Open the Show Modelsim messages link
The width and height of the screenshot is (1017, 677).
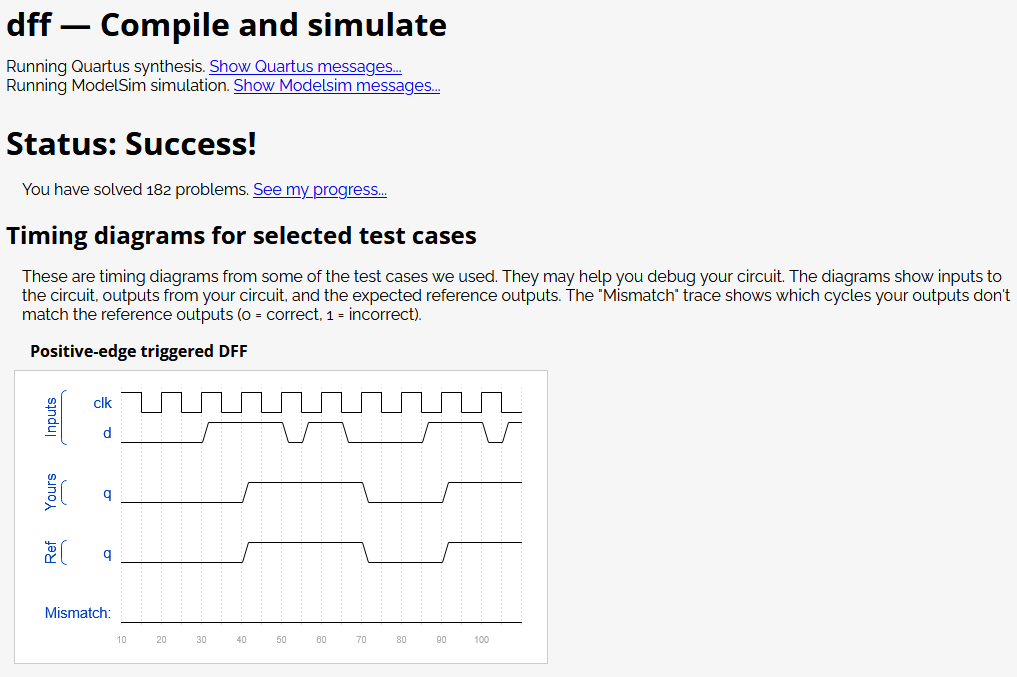pos(337,86)
